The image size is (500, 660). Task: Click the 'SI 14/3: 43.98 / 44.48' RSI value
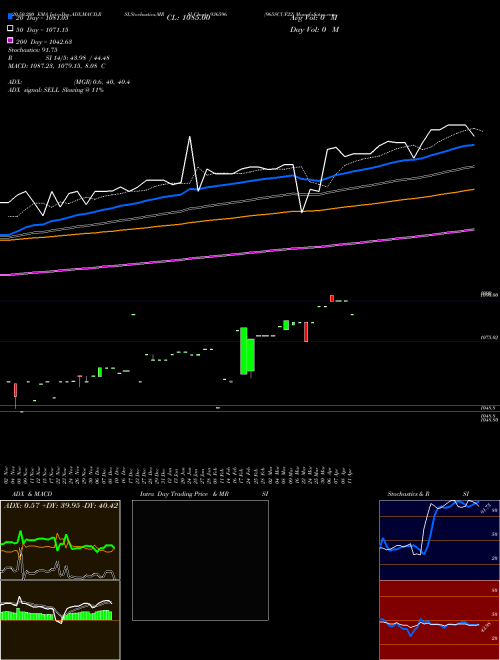(77, 58)
